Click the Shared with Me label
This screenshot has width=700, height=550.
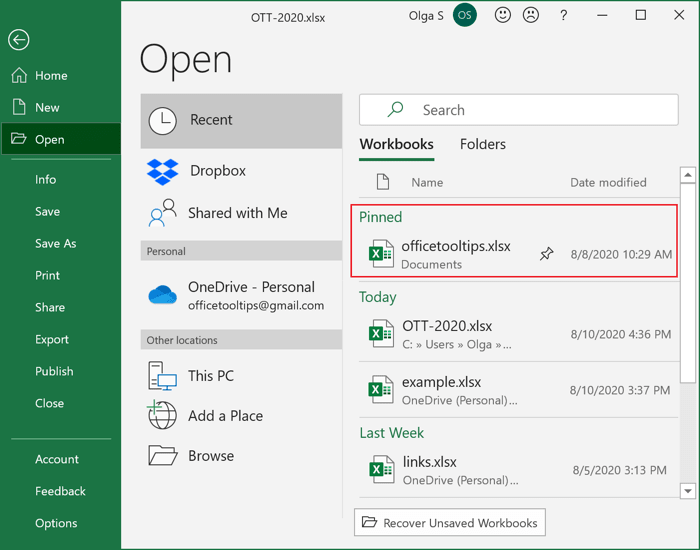[238, 213]
